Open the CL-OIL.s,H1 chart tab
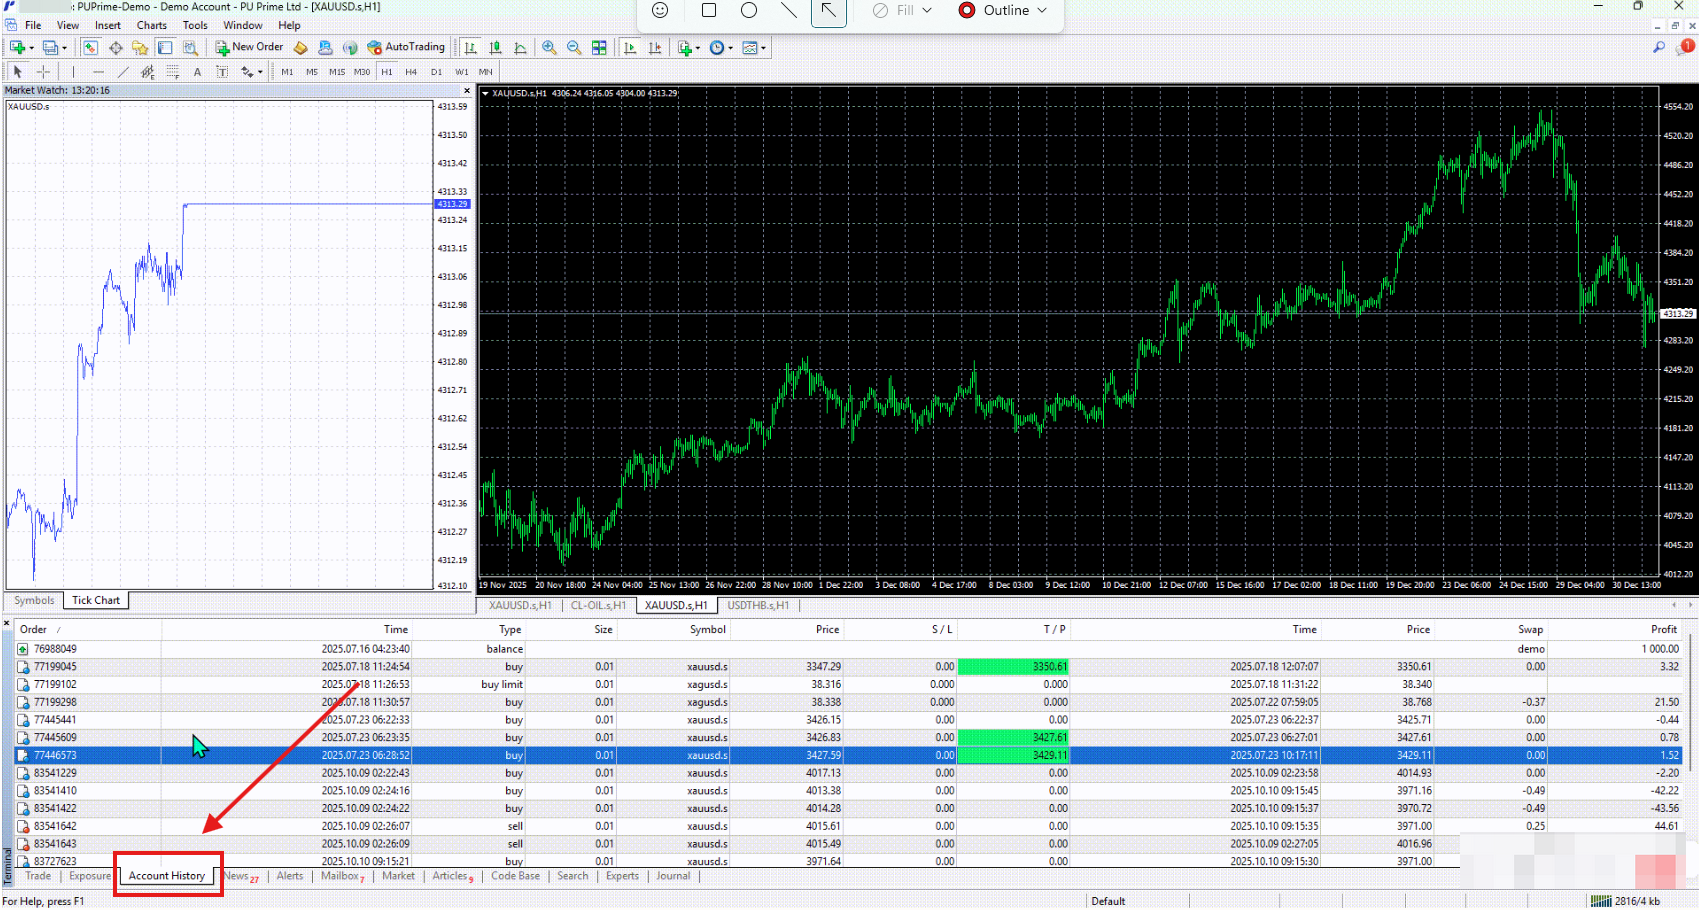The image size is (1699, 910). [598, 605]
